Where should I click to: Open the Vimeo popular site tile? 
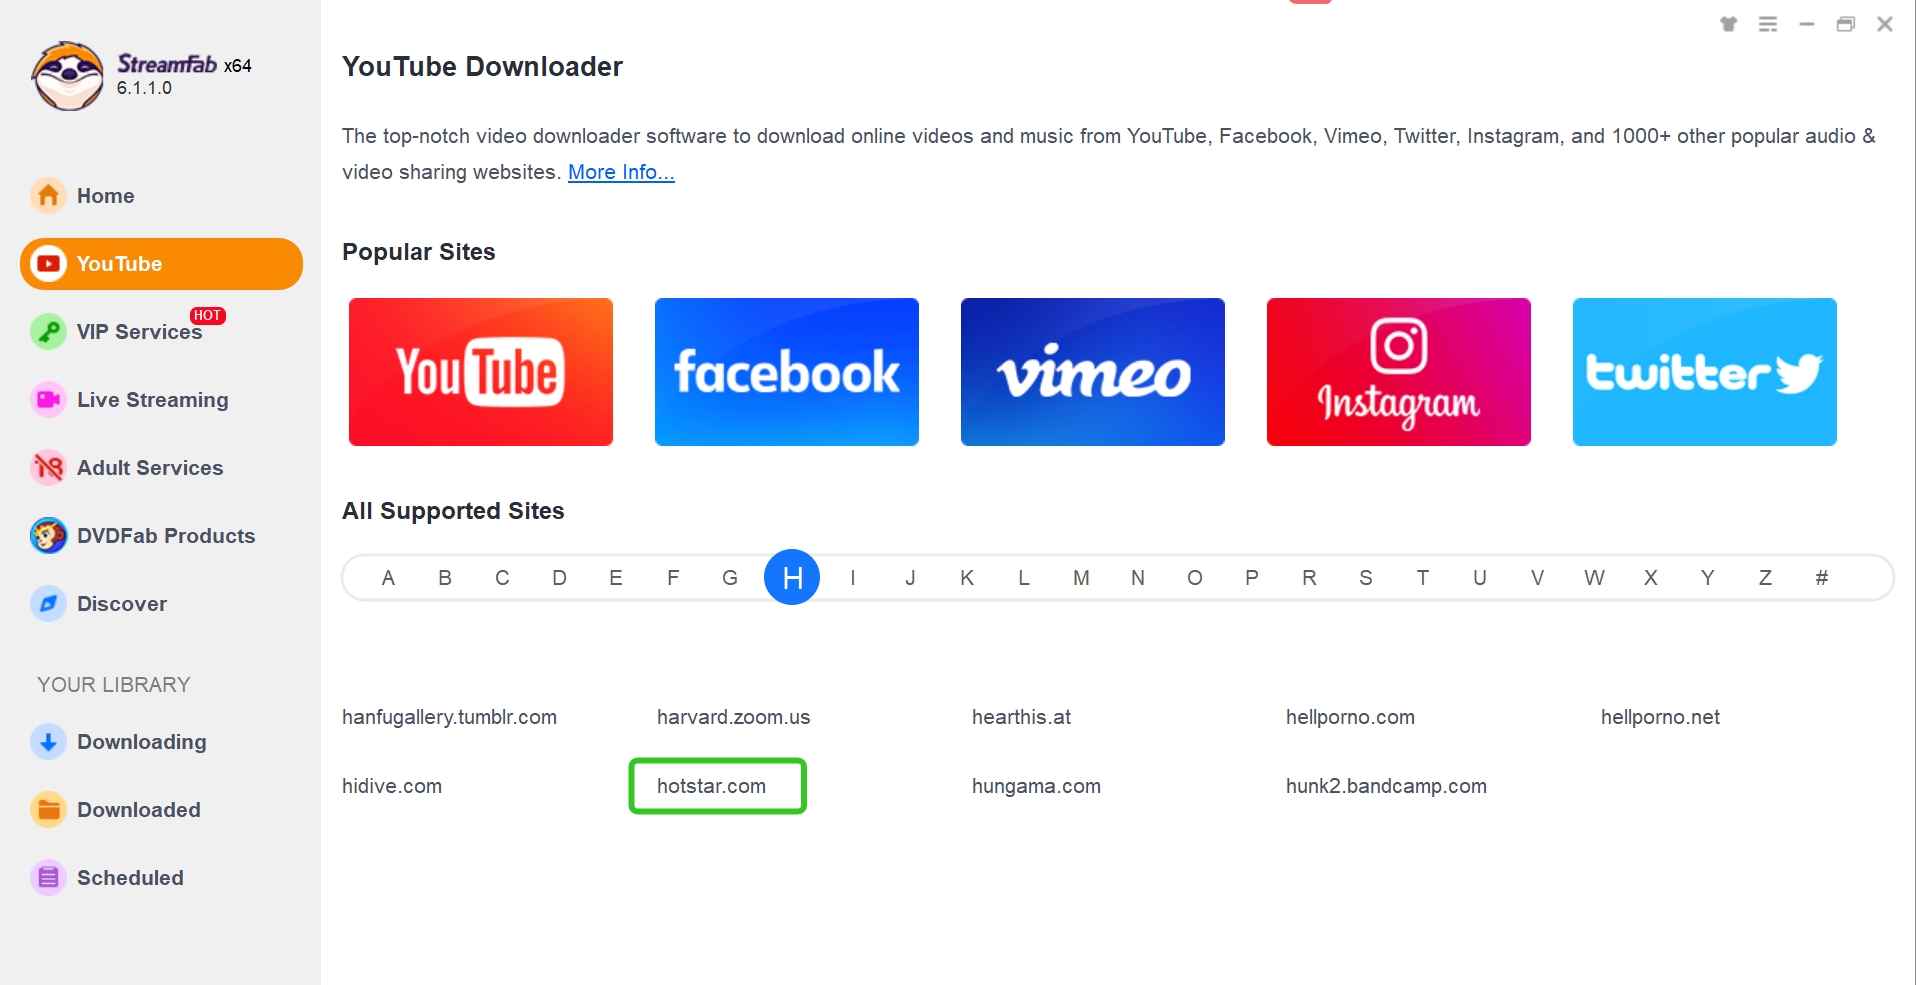point(1093,372)
